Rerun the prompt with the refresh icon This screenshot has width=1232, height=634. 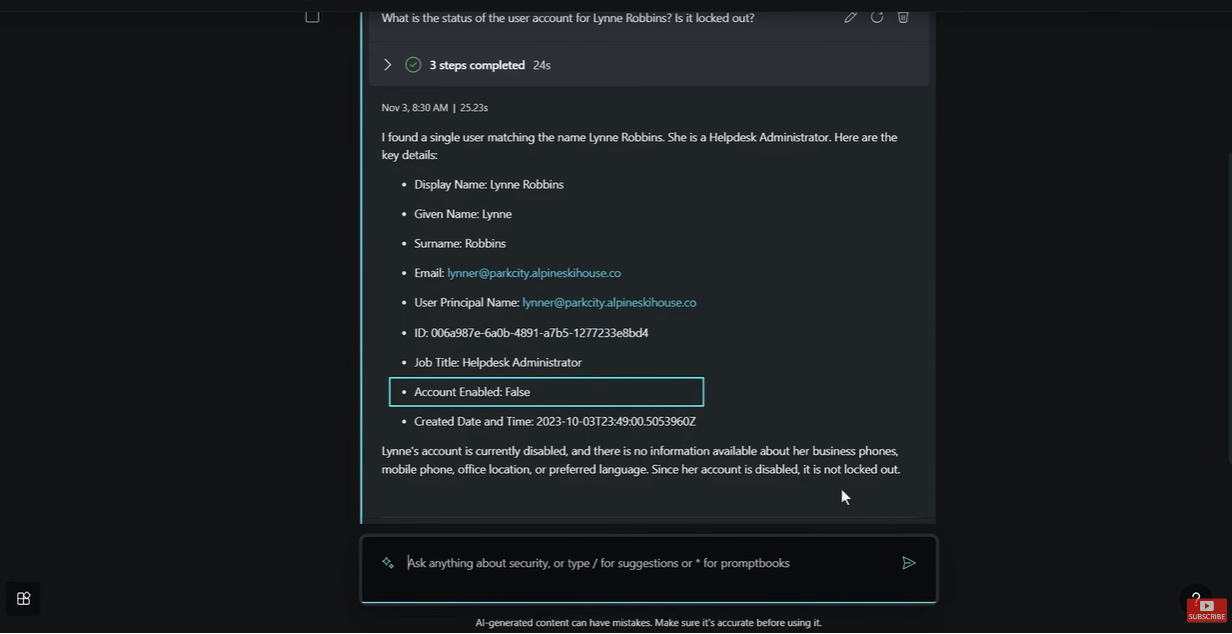pos(877,17)
